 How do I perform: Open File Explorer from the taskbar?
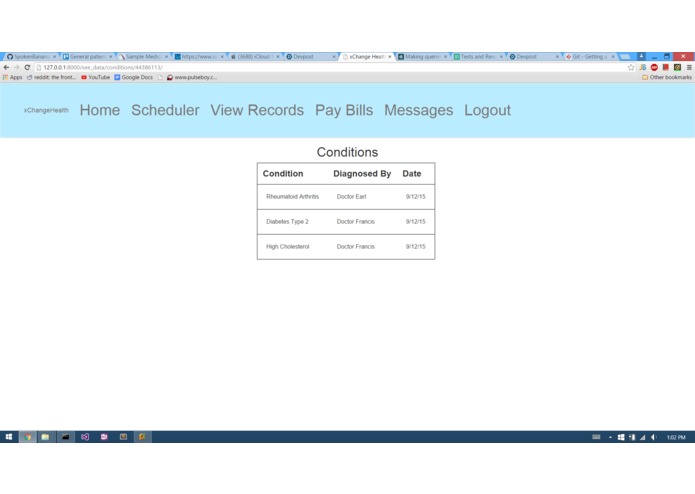click(x=45, y=437)
